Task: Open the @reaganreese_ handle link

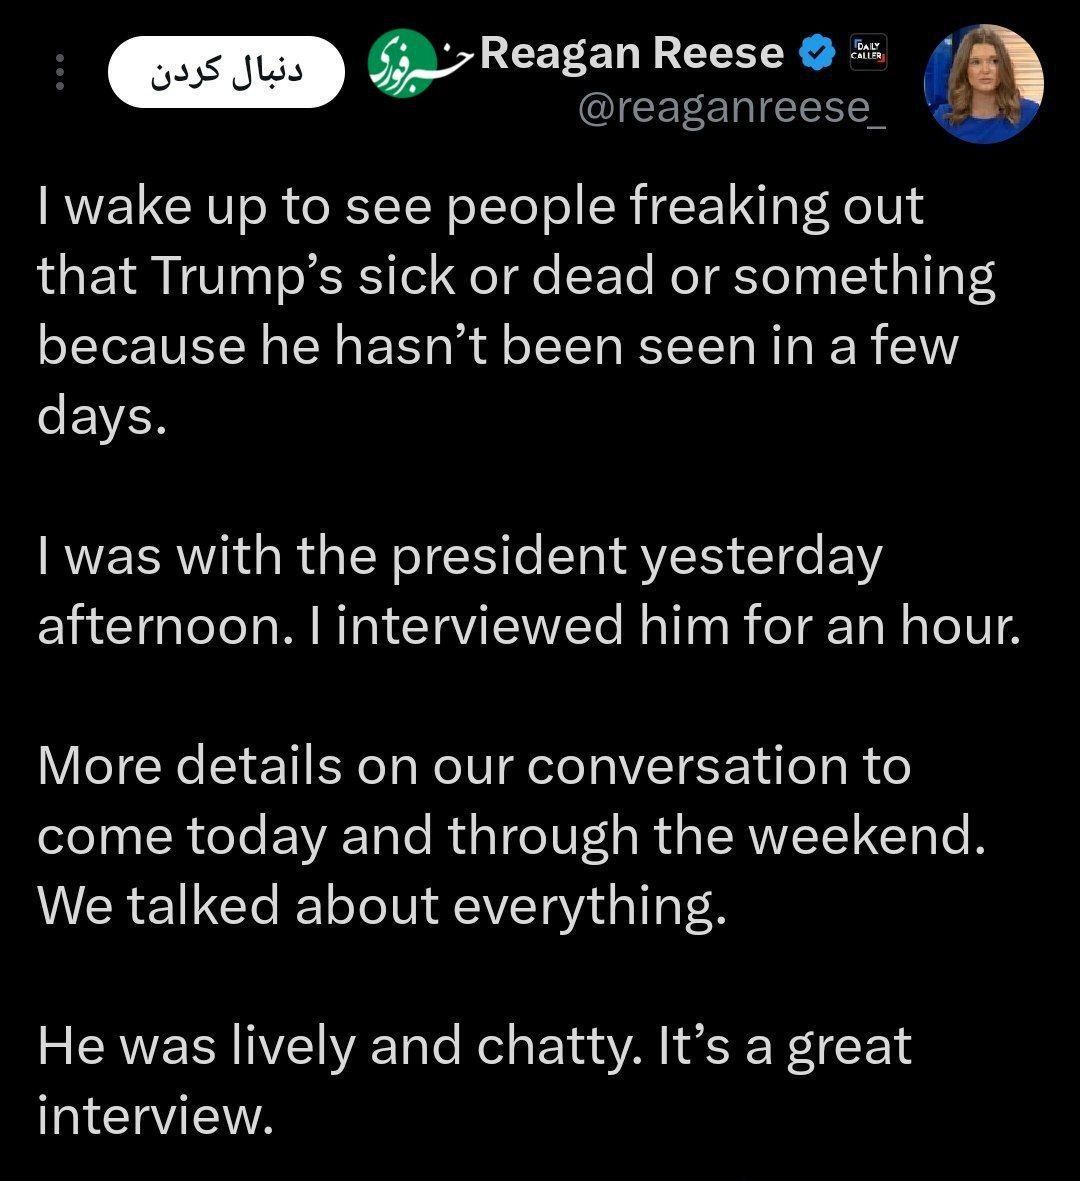Action: pos(732,108)
